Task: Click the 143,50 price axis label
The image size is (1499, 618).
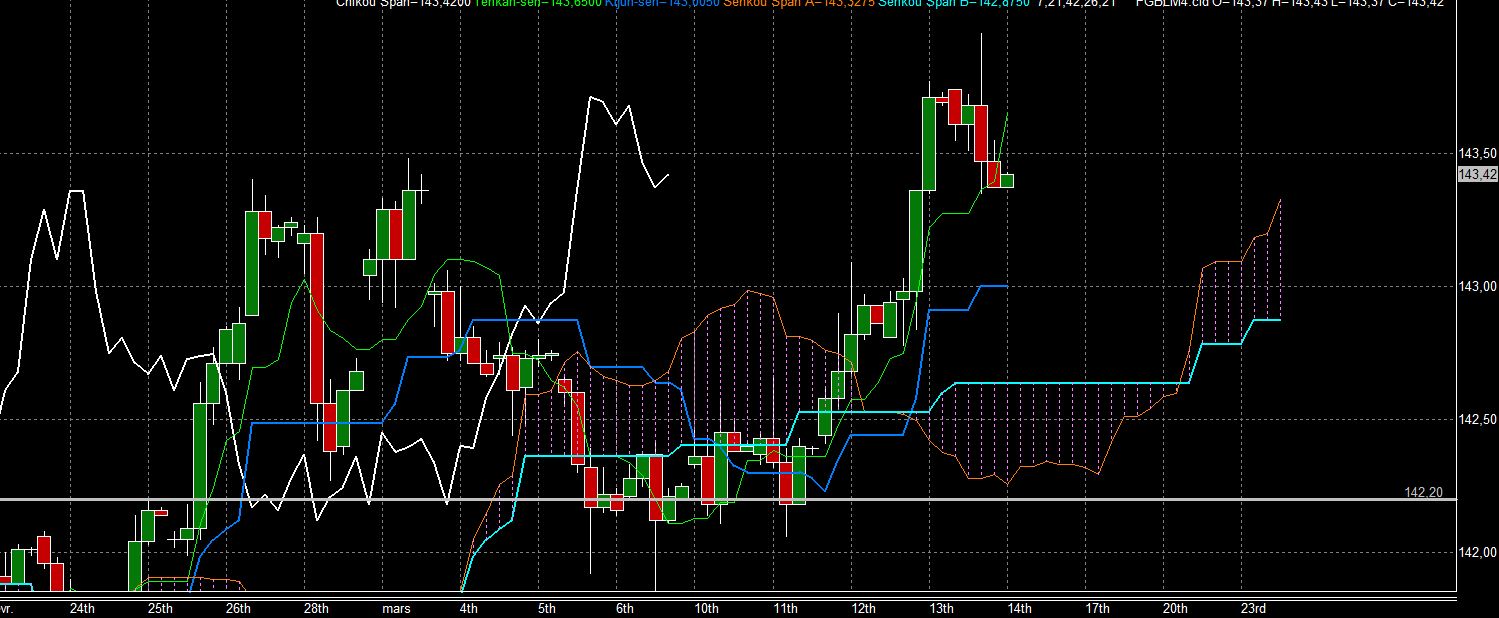Action: point(1478,154)
